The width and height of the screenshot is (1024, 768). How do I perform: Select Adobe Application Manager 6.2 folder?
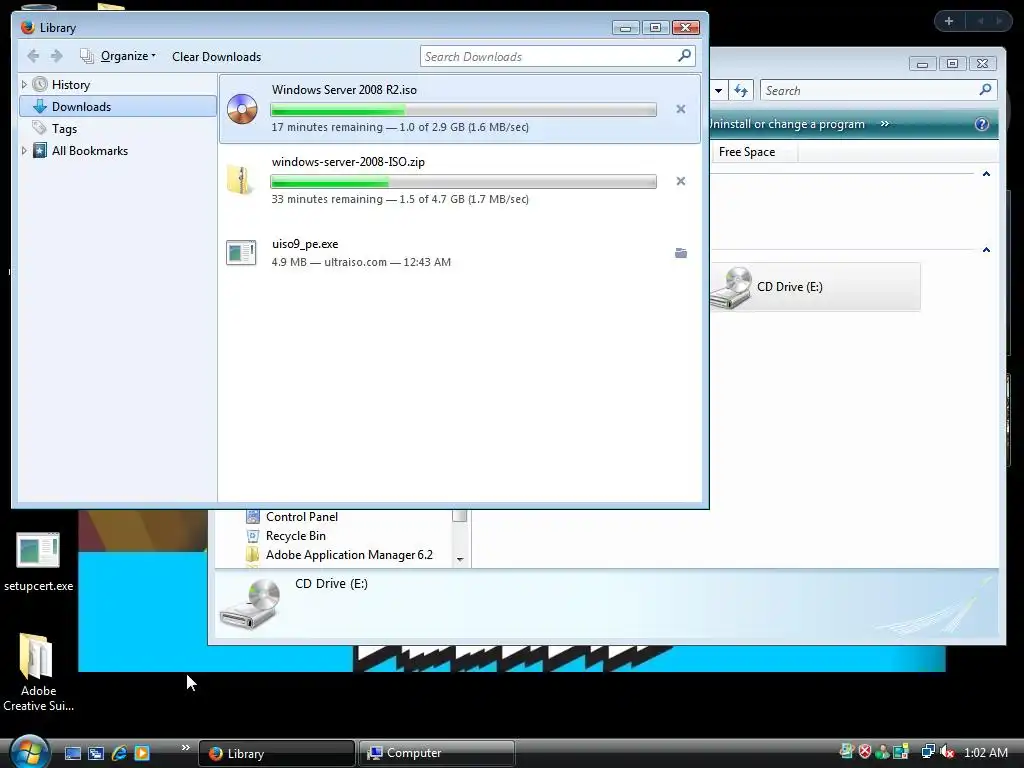pyautogui.click(x=349, y=554)
